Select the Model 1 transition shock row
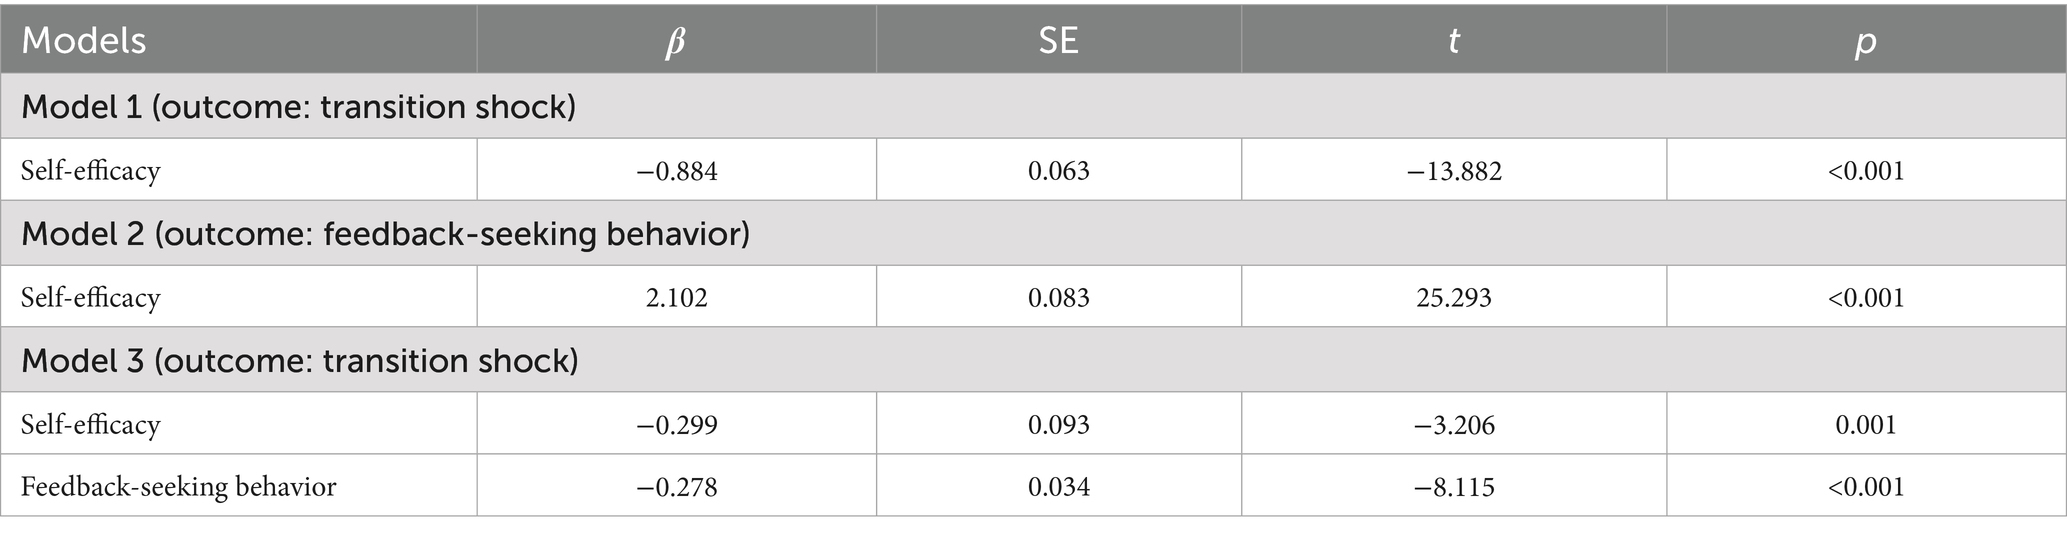Screen dimensions: 2067x534 (298, 107)
